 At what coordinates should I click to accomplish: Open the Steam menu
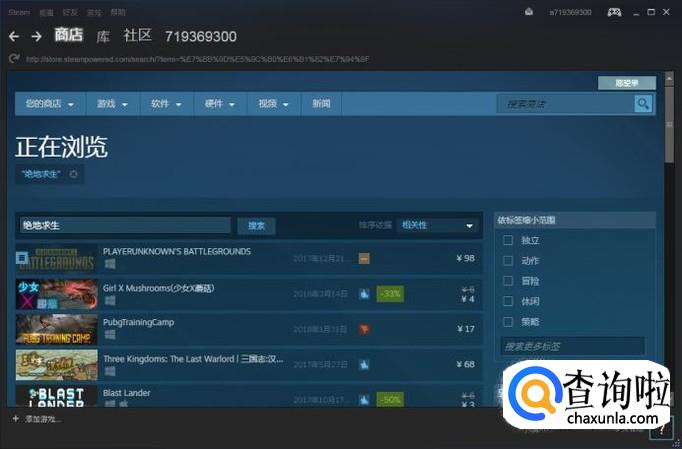19,12
